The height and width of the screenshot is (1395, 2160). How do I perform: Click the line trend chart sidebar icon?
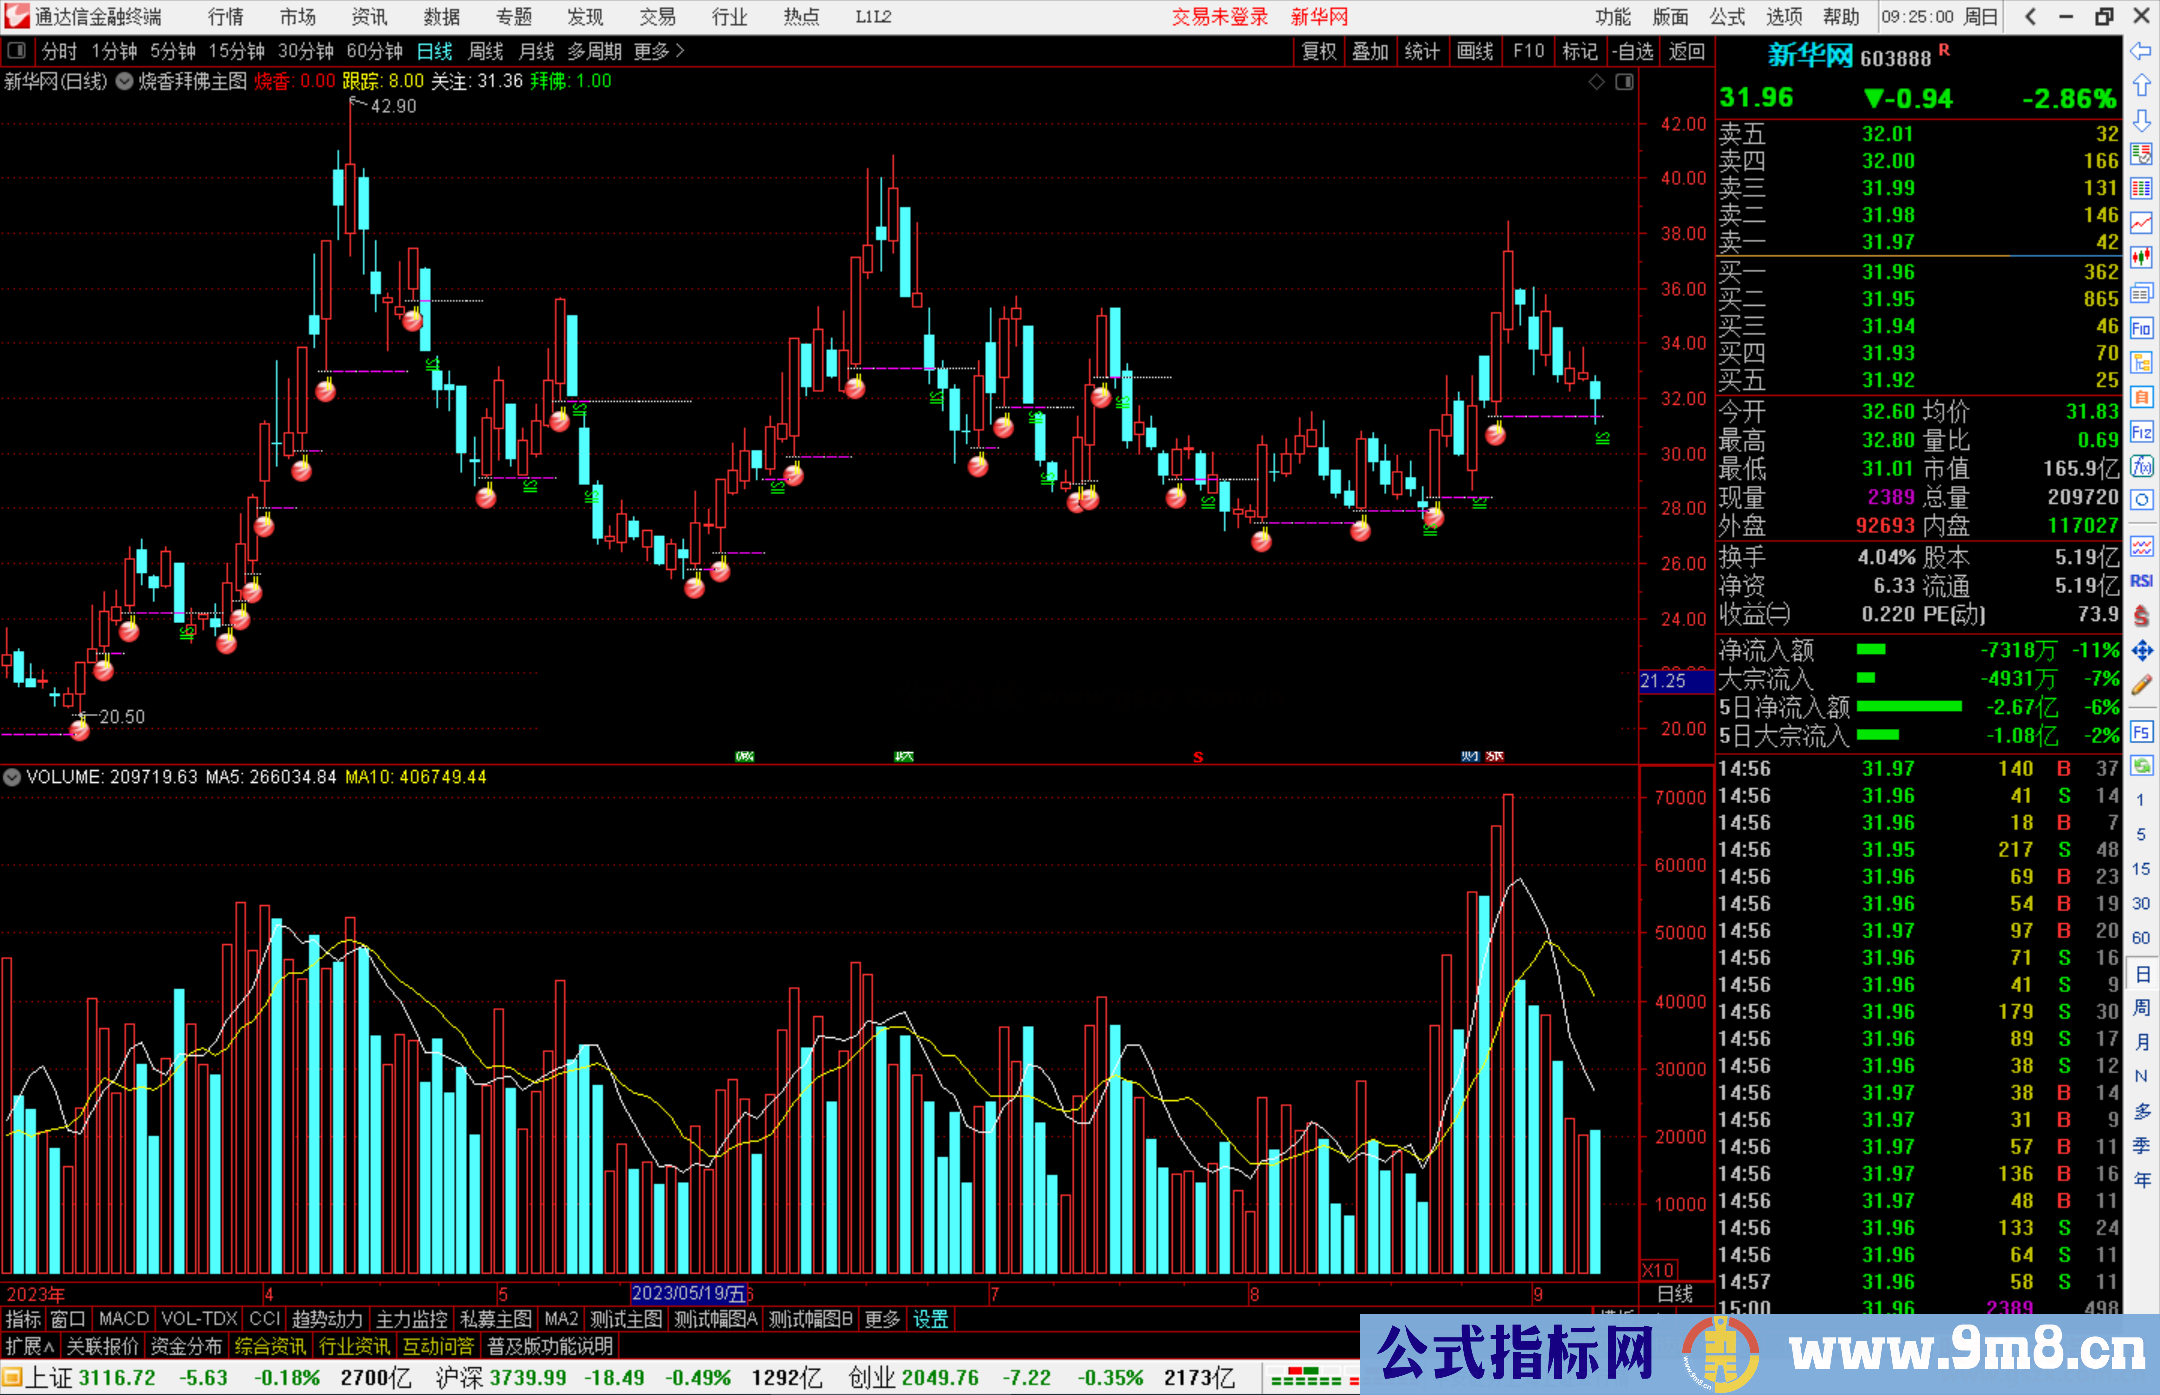click(2141, 223)
